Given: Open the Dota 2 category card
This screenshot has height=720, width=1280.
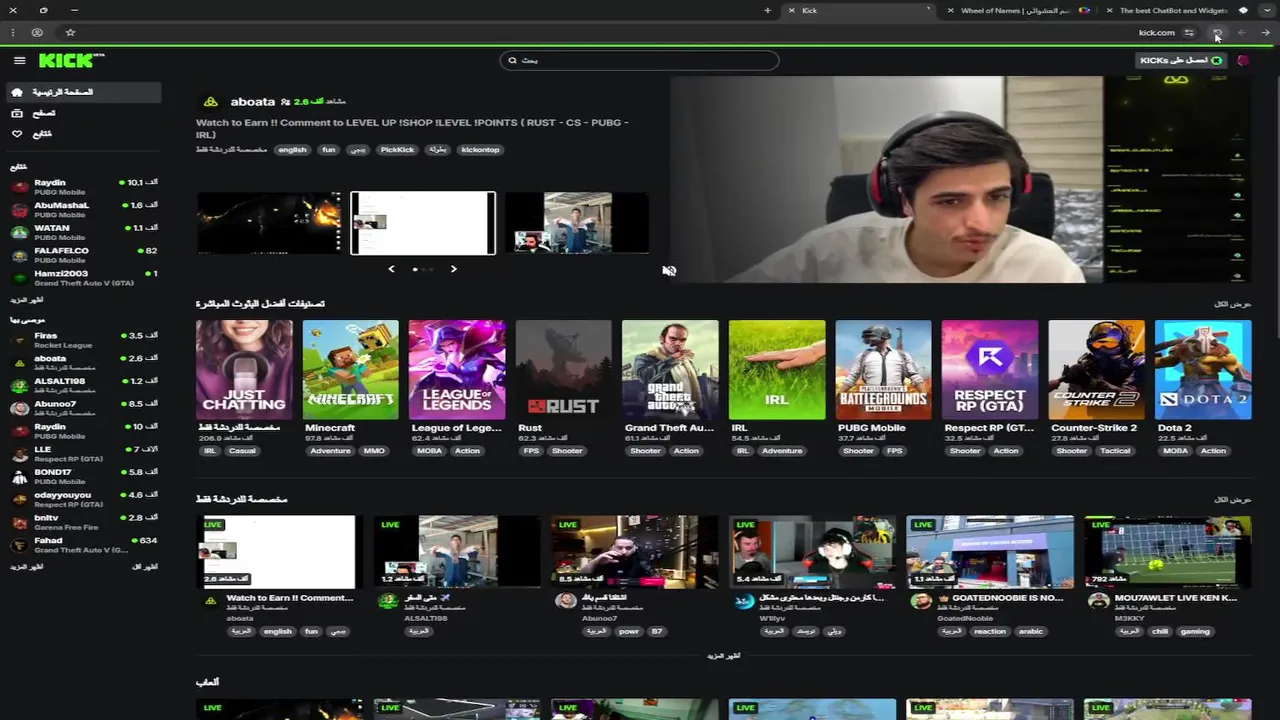Looking at the screenshot, I should click(x=1203, y=369).
